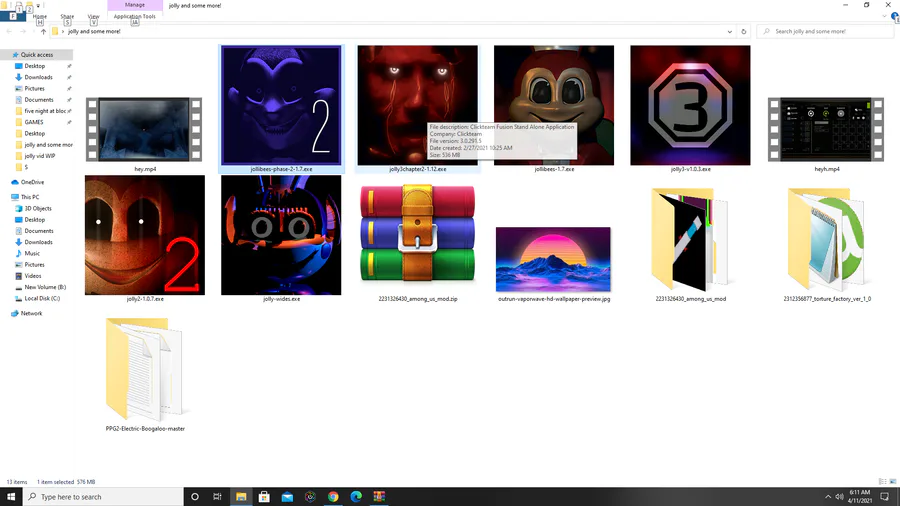Open the five night at bloc folder shortcut

(x=45, y=111)
